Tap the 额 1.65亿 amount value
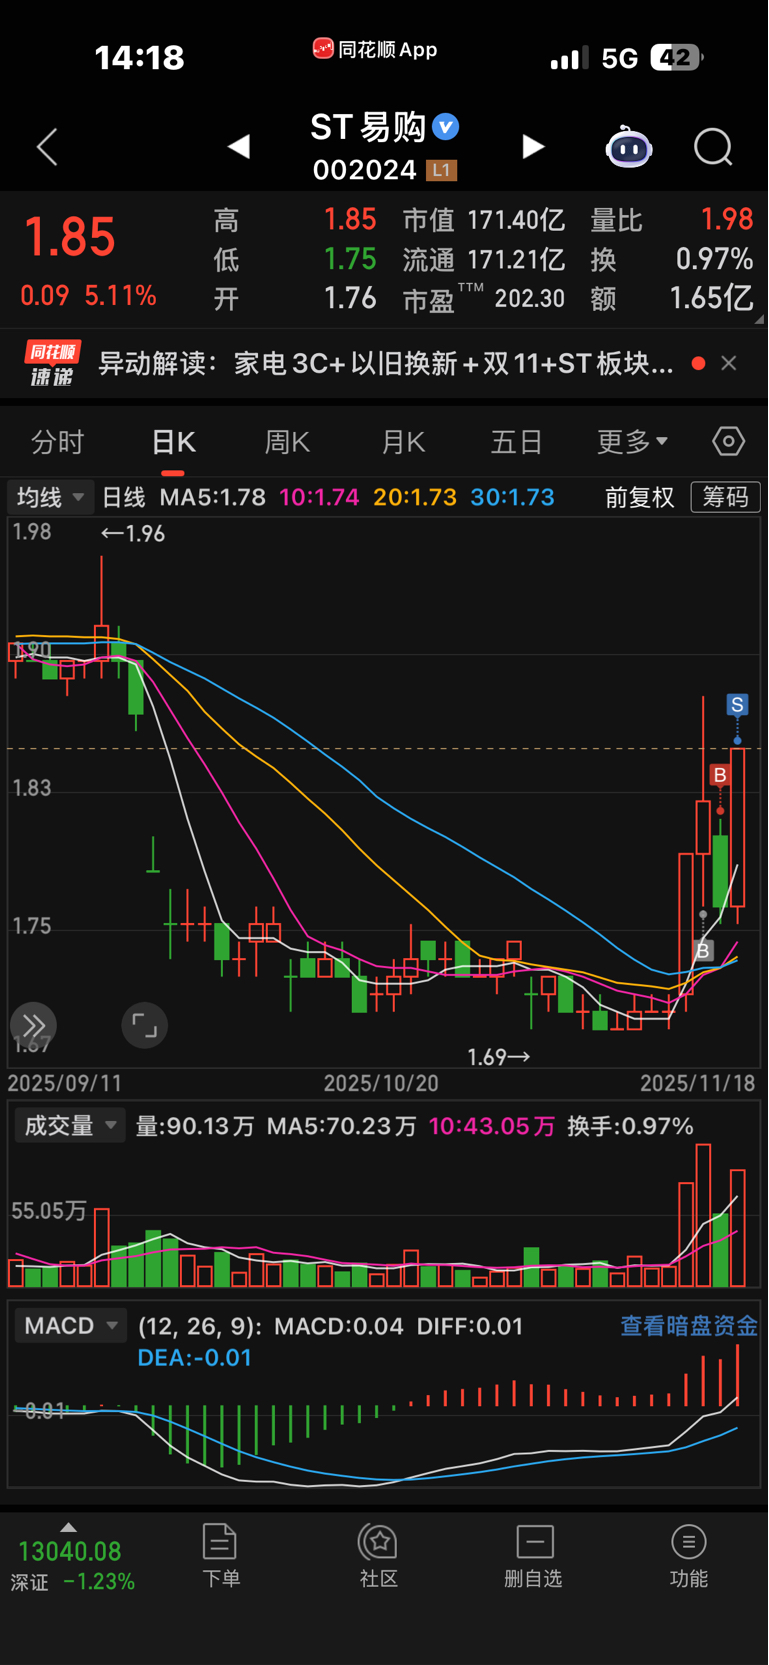The height and width of the screenshot is (1665, 769). coord(672,298)
